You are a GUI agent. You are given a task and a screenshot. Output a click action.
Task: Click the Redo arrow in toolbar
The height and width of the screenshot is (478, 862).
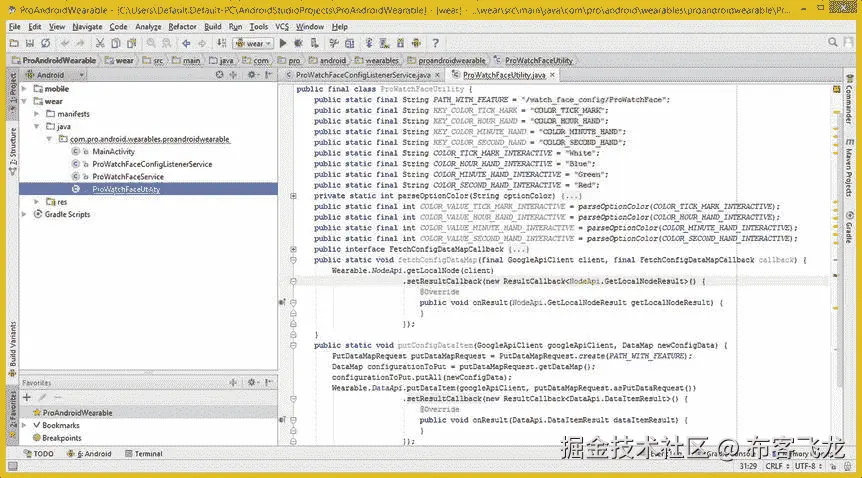[x=80, y=43]
